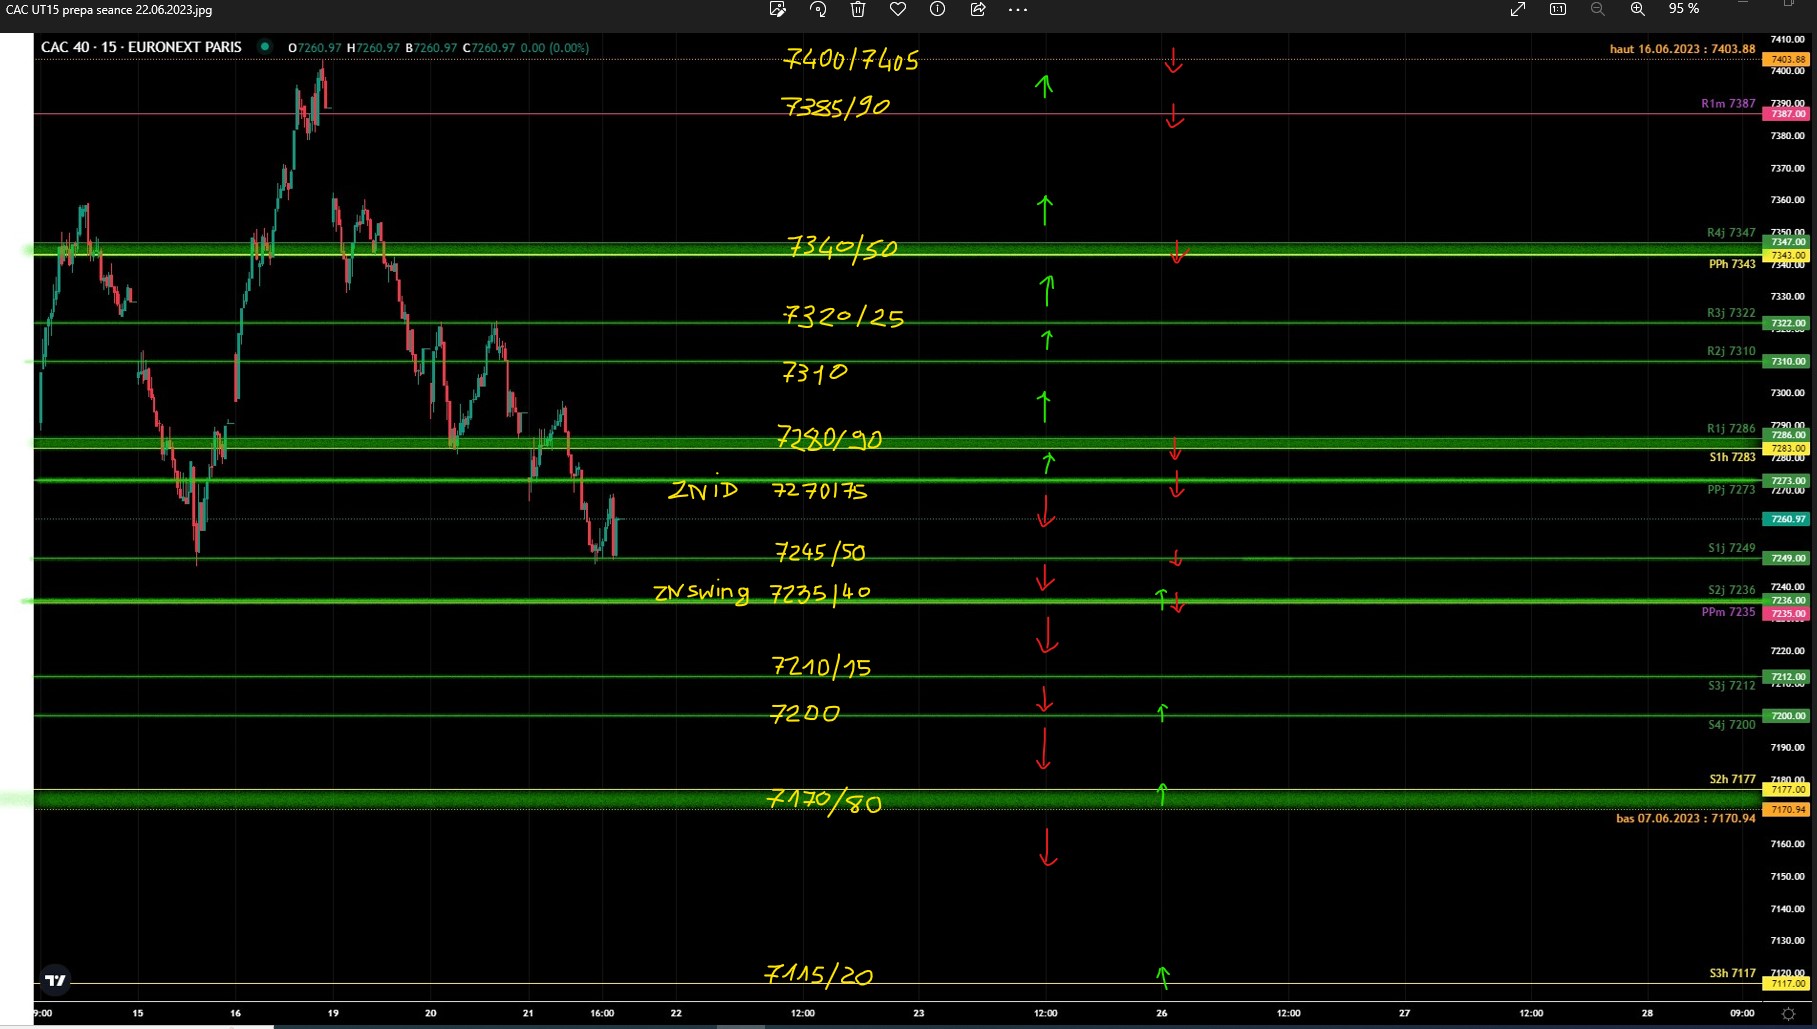The image size is (1817, 1029).
Task: Add the picture to favorites with the heart icon
Action: 898,9
